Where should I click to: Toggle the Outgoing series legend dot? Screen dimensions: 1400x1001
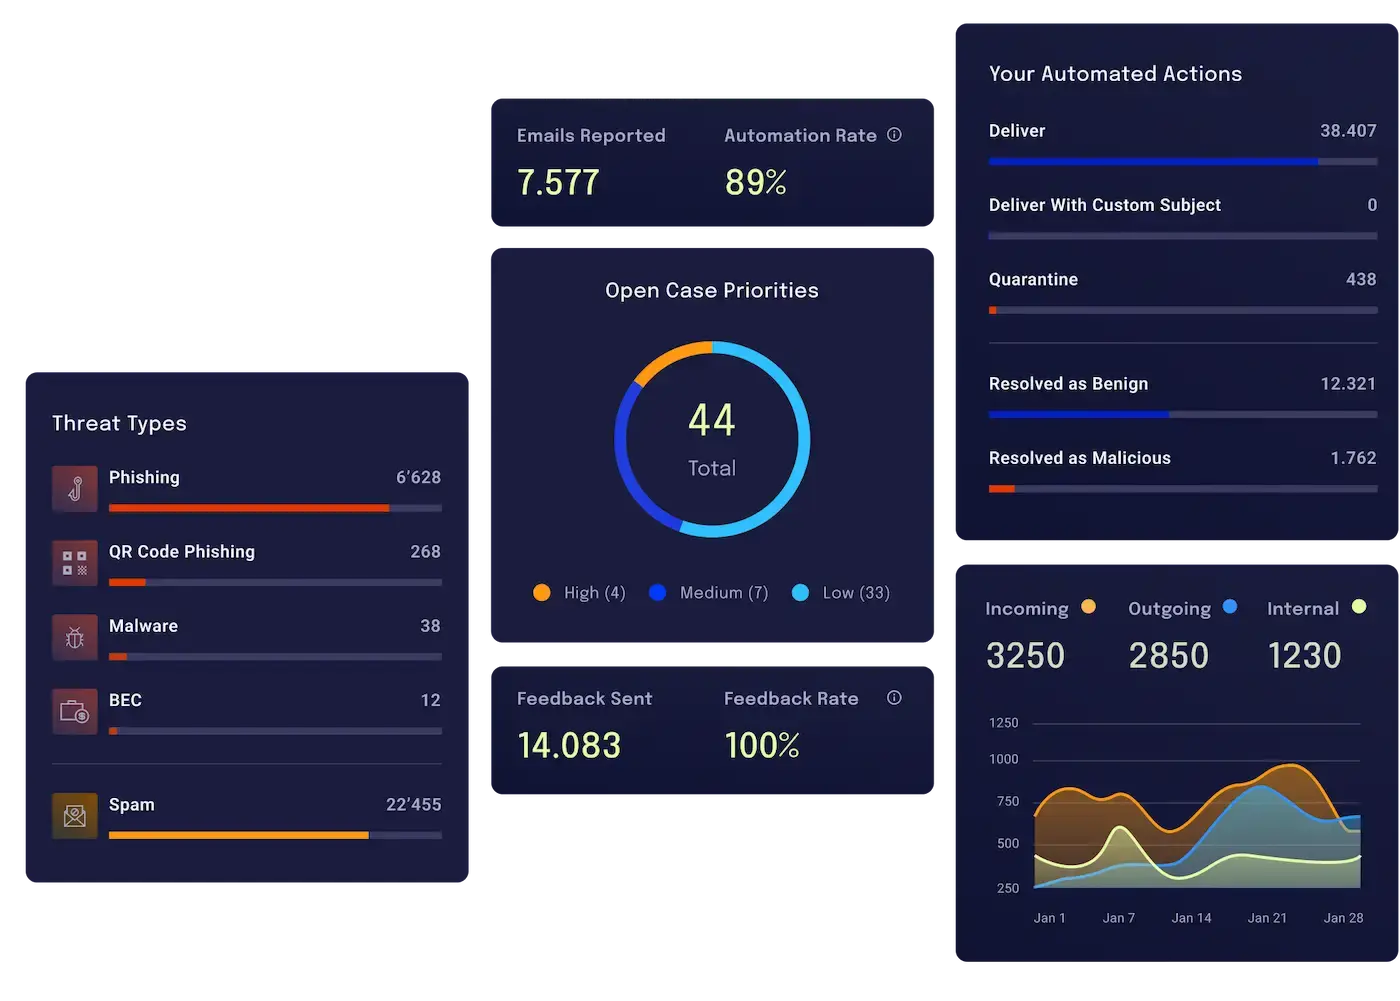point(1230,607)
